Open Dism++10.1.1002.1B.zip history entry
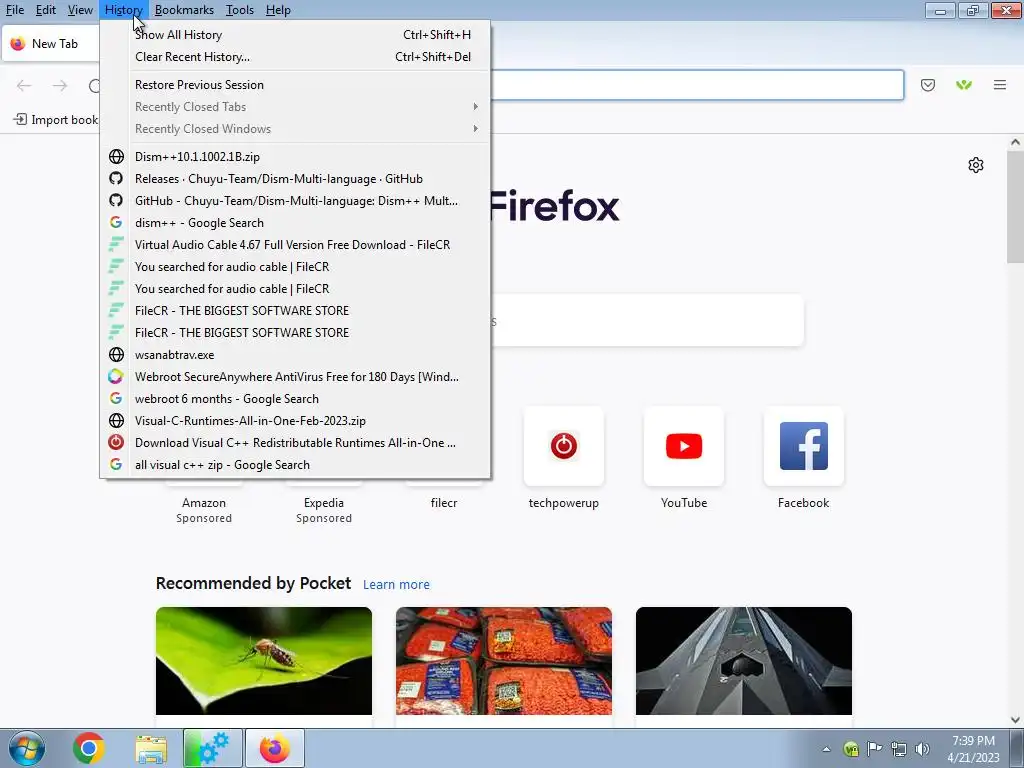This screenshot has height=768, width=1024. point(295,157)
